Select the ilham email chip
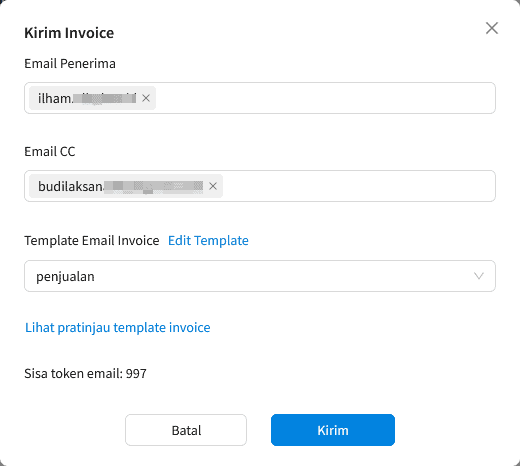Viewport: 520px width, 466px height. pos(87,98)
